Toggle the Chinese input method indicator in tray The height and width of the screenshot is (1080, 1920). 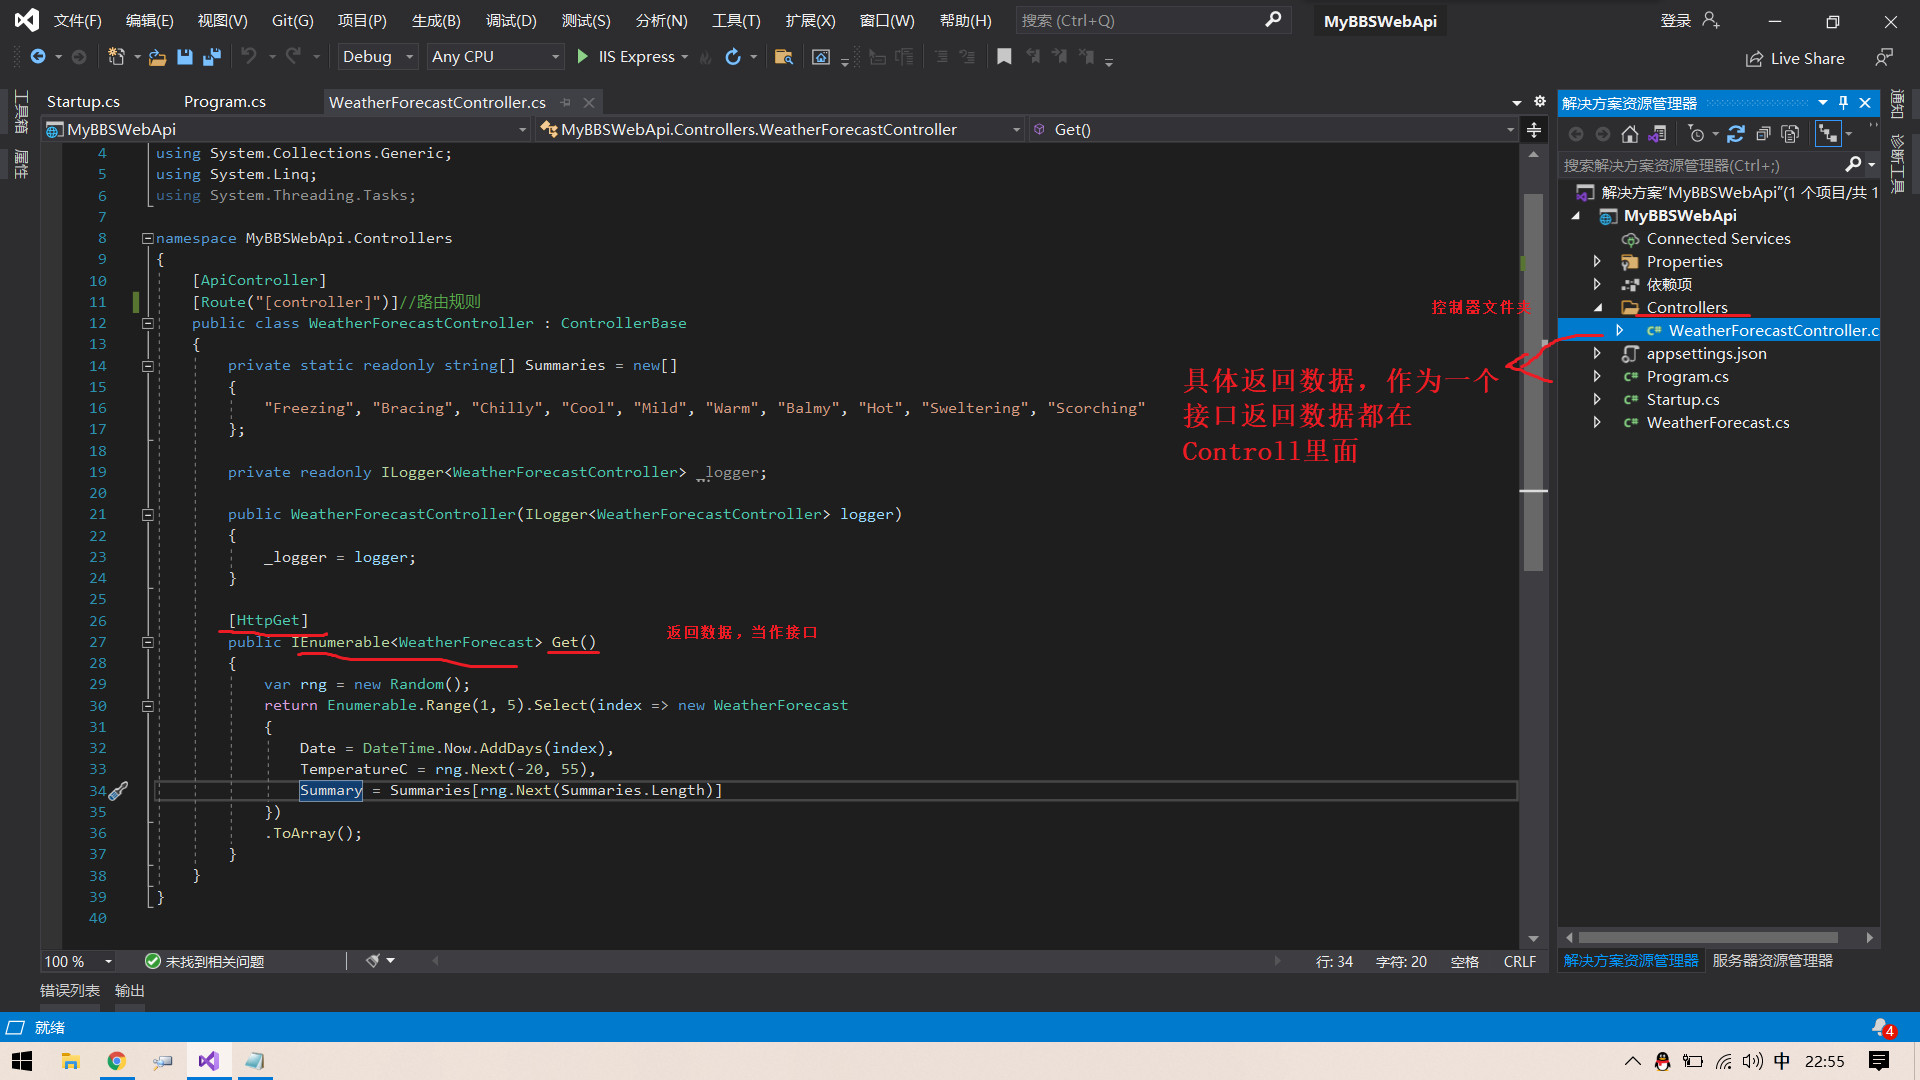coord(1782,1061)
